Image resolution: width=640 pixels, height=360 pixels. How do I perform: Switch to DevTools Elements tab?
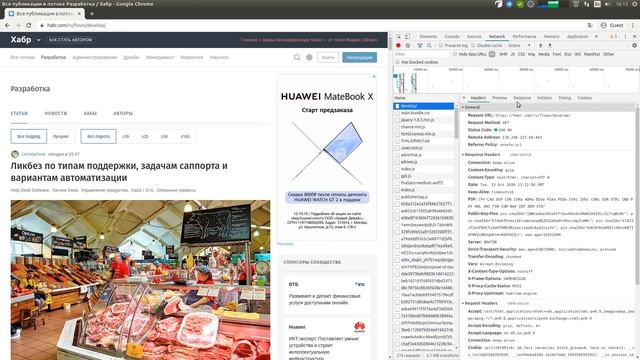coord(428,36)
